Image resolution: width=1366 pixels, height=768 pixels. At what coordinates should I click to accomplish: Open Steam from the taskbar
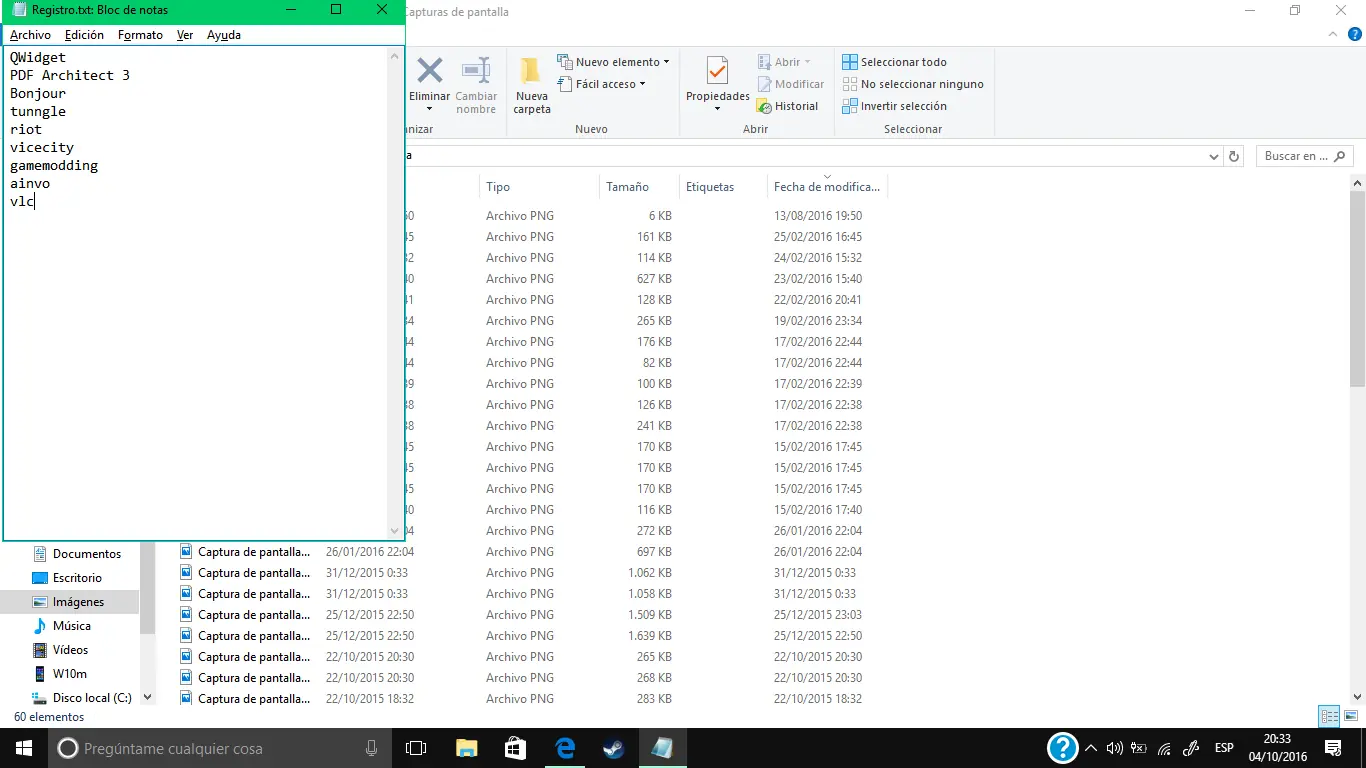click(613, 748)
